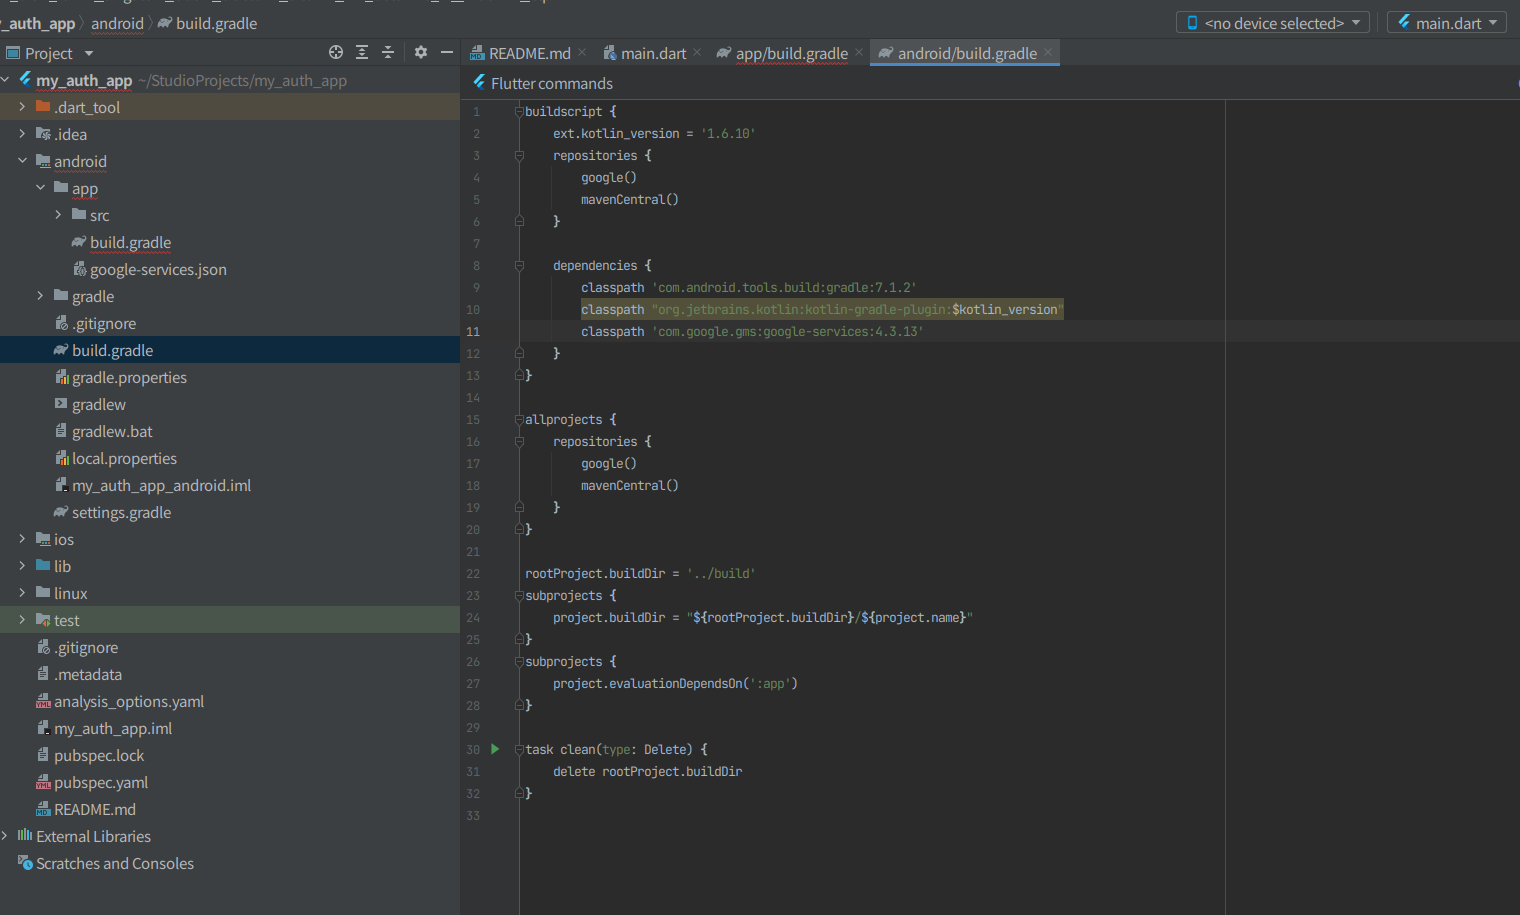Click the Select Opened File target icon

point(336,53)
